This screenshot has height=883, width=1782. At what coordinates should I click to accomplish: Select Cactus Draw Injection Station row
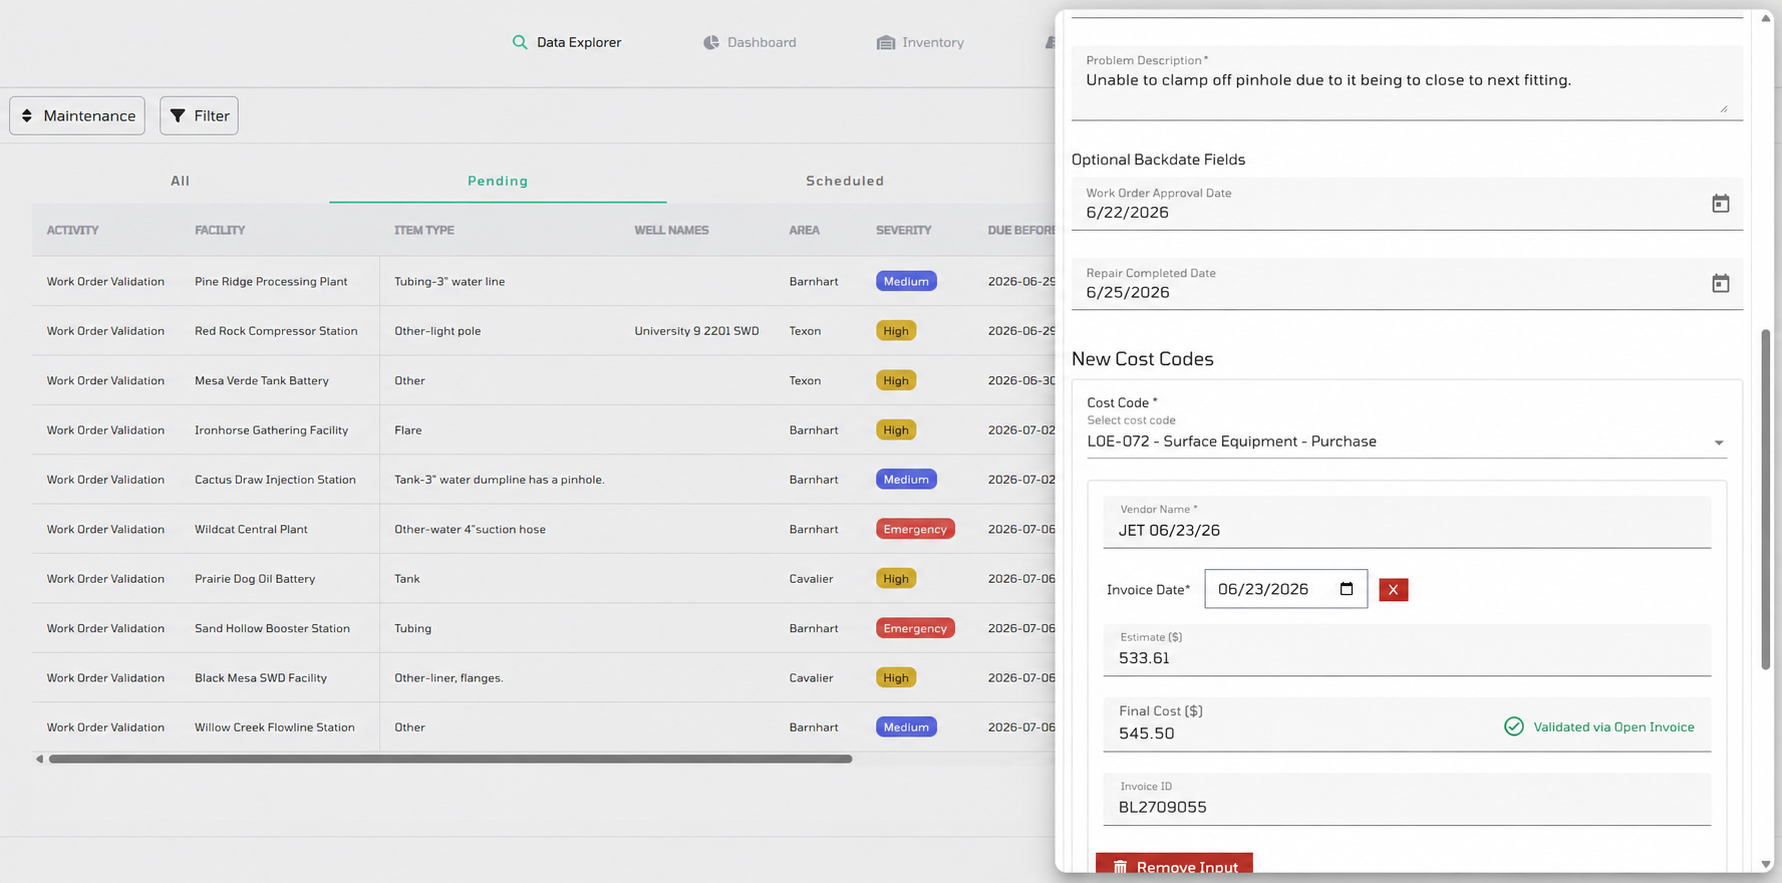point(544,479)
